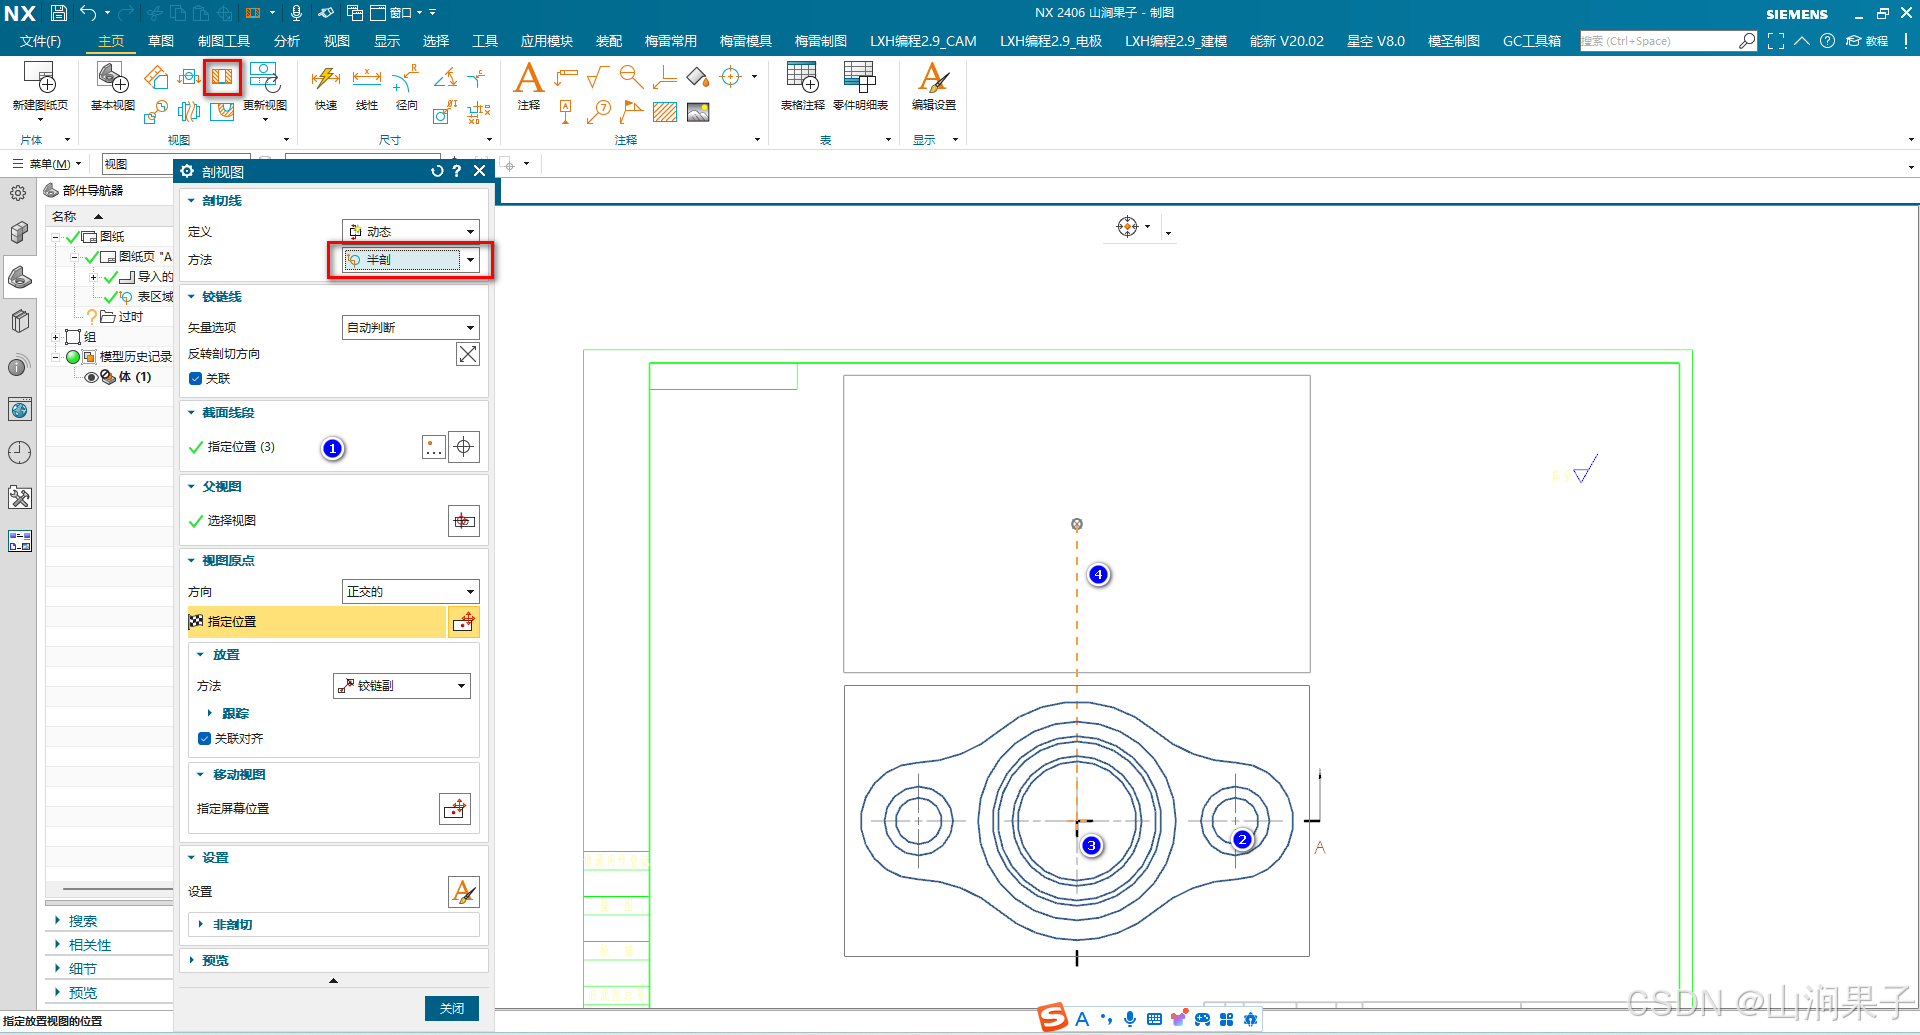Toggle the 关联对齐 checkbox
Viewport: 1920px width, 1035px height.
click(204, 739)
